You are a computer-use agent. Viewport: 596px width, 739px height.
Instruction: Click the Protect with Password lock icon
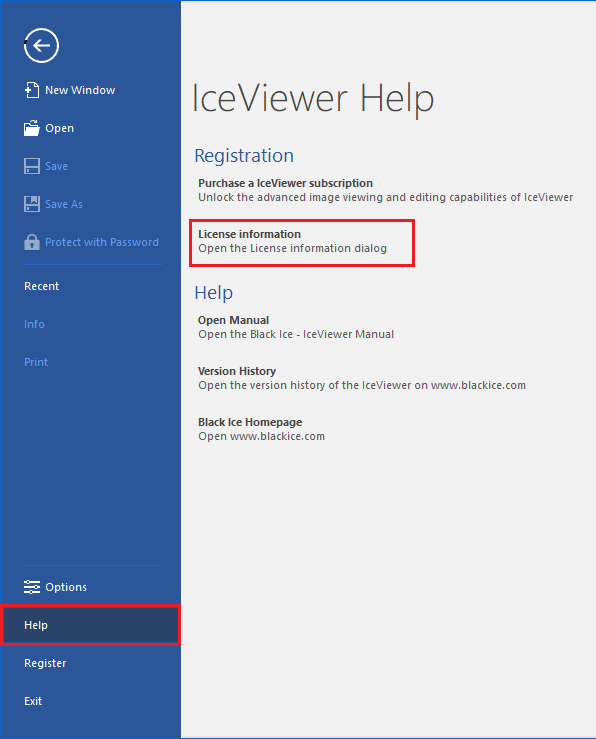point(32,242)
